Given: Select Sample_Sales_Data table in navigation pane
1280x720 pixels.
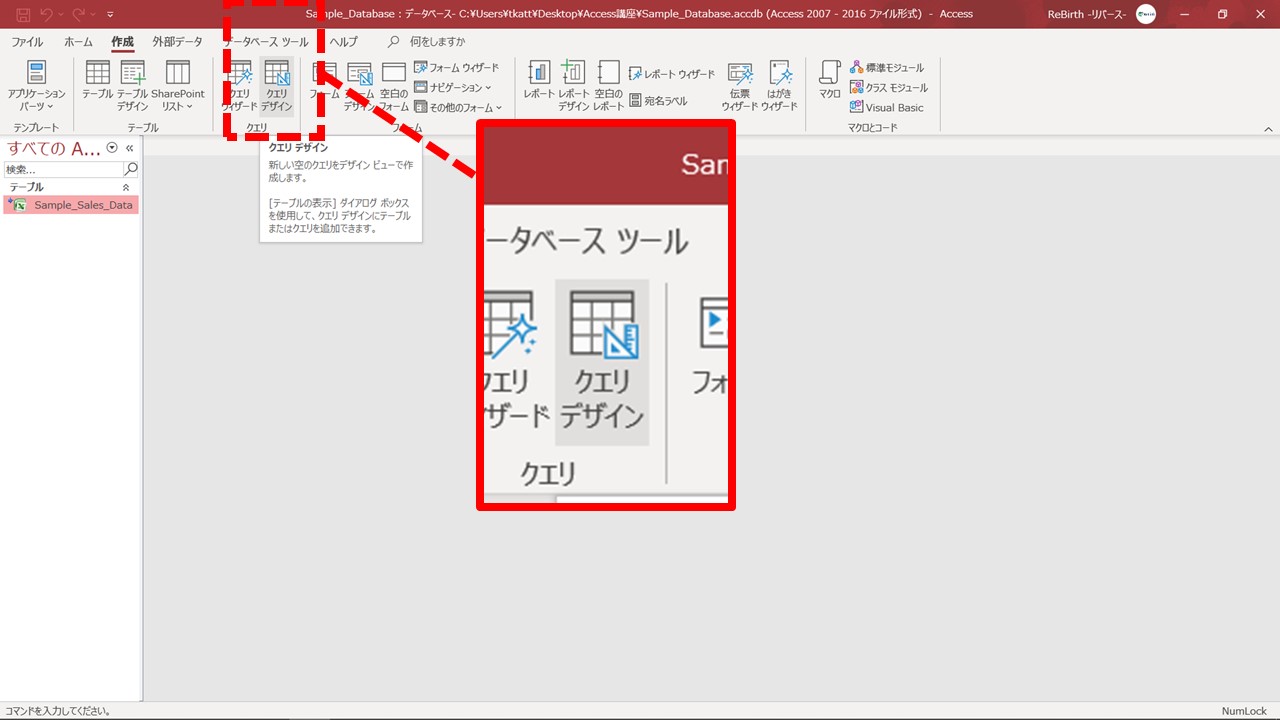Looking at the screenshot, I should pyautogui.click(x=82, y=205).
